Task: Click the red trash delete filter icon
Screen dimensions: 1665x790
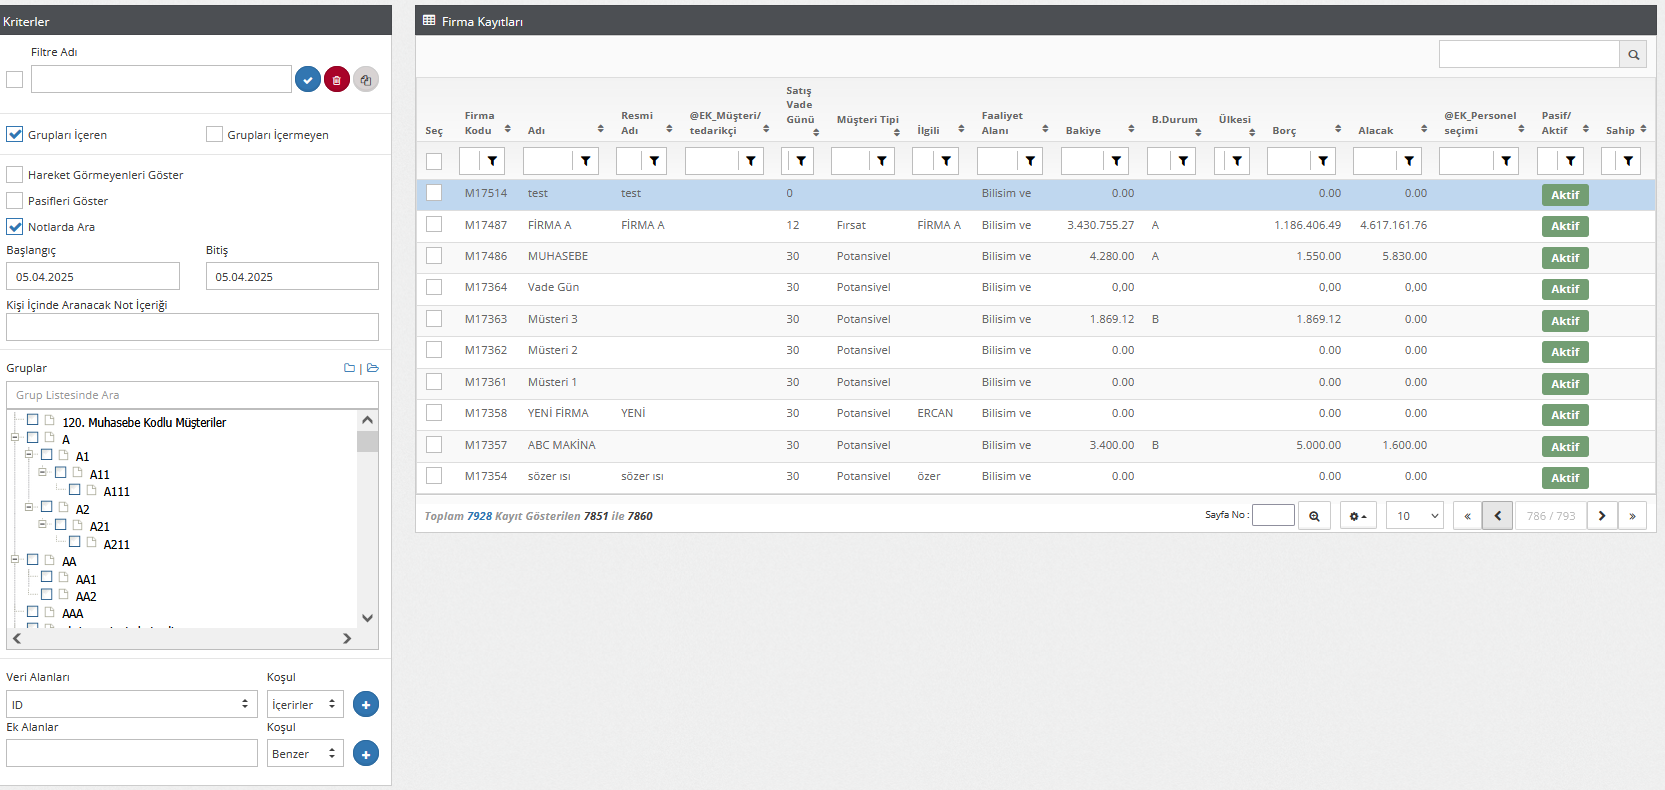Action: (x=337, y=79)
